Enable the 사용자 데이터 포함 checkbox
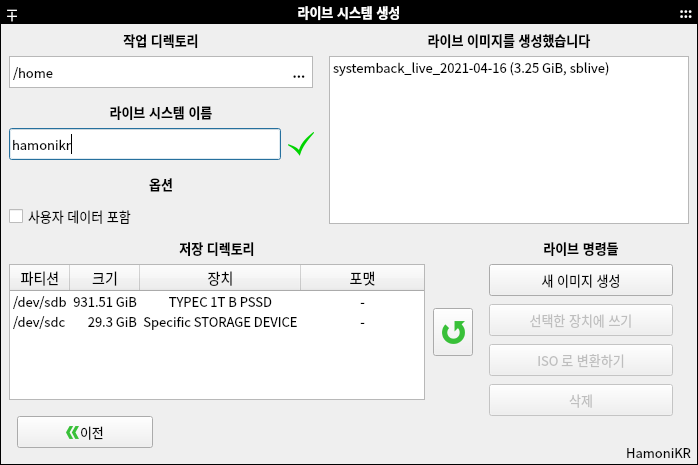The image size is (698, 465). click(x=16, y=217)
